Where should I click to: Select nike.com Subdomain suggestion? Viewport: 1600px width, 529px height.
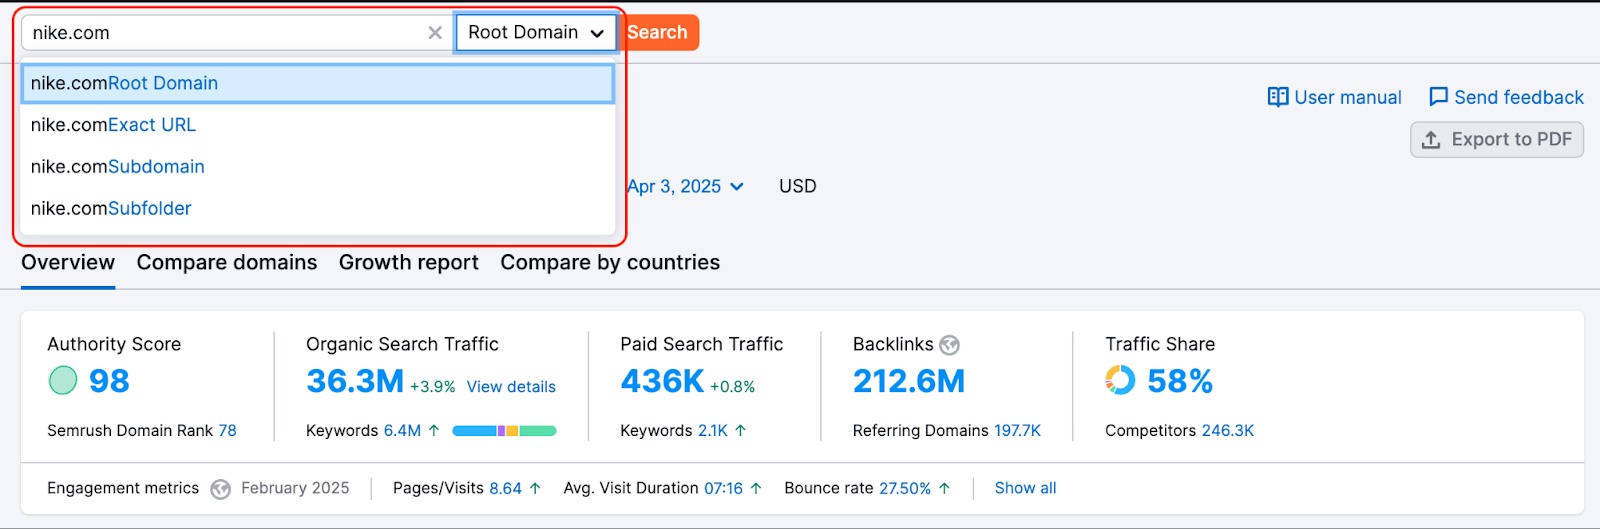point(317,167)
